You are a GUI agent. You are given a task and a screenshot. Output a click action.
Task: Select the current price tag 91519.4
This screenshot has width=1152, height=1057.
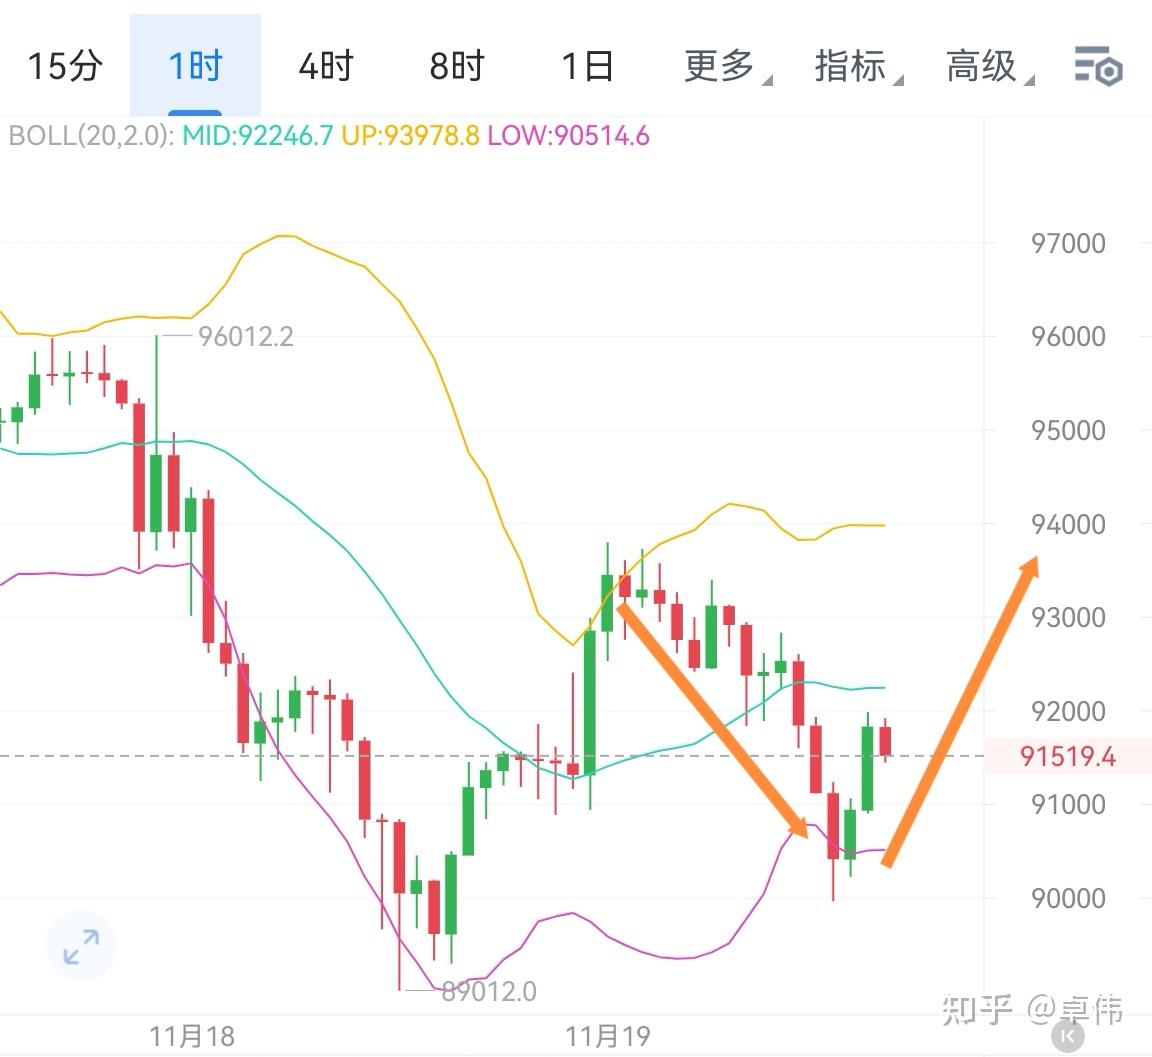pyautogui.click(x=1068, y=757)
